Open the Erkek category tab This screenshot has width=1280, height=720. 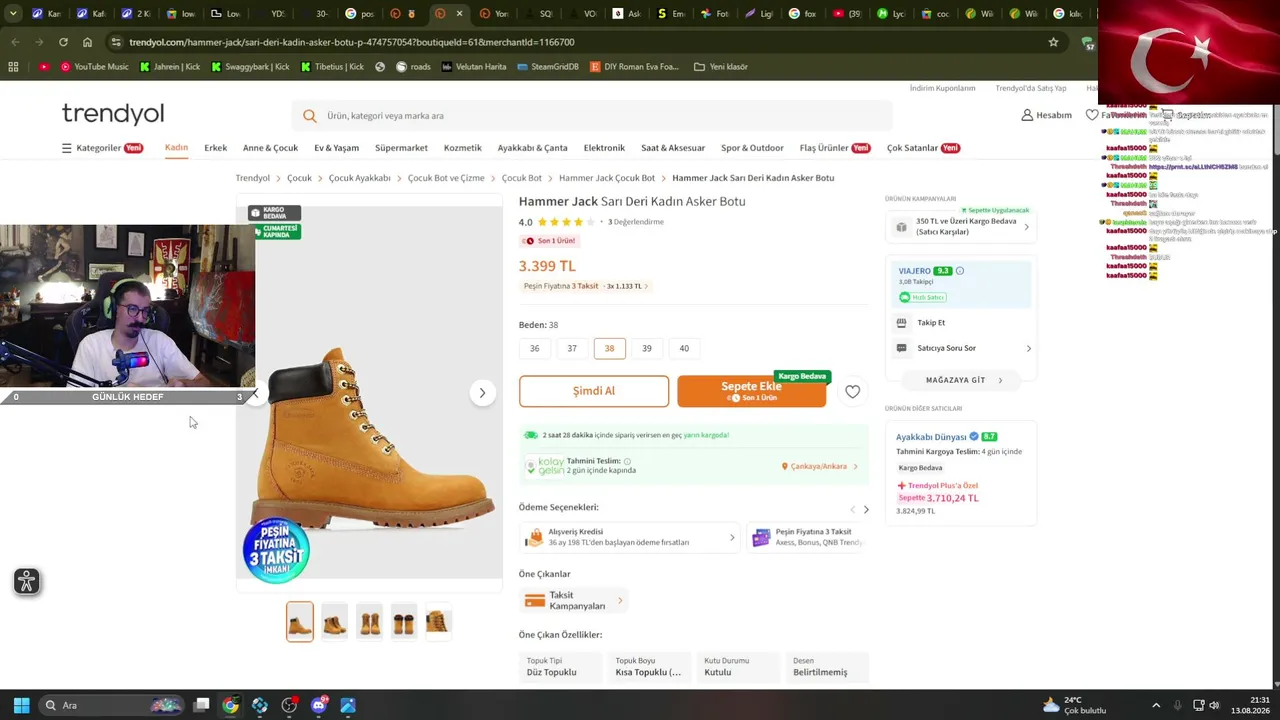click(216, 148)
